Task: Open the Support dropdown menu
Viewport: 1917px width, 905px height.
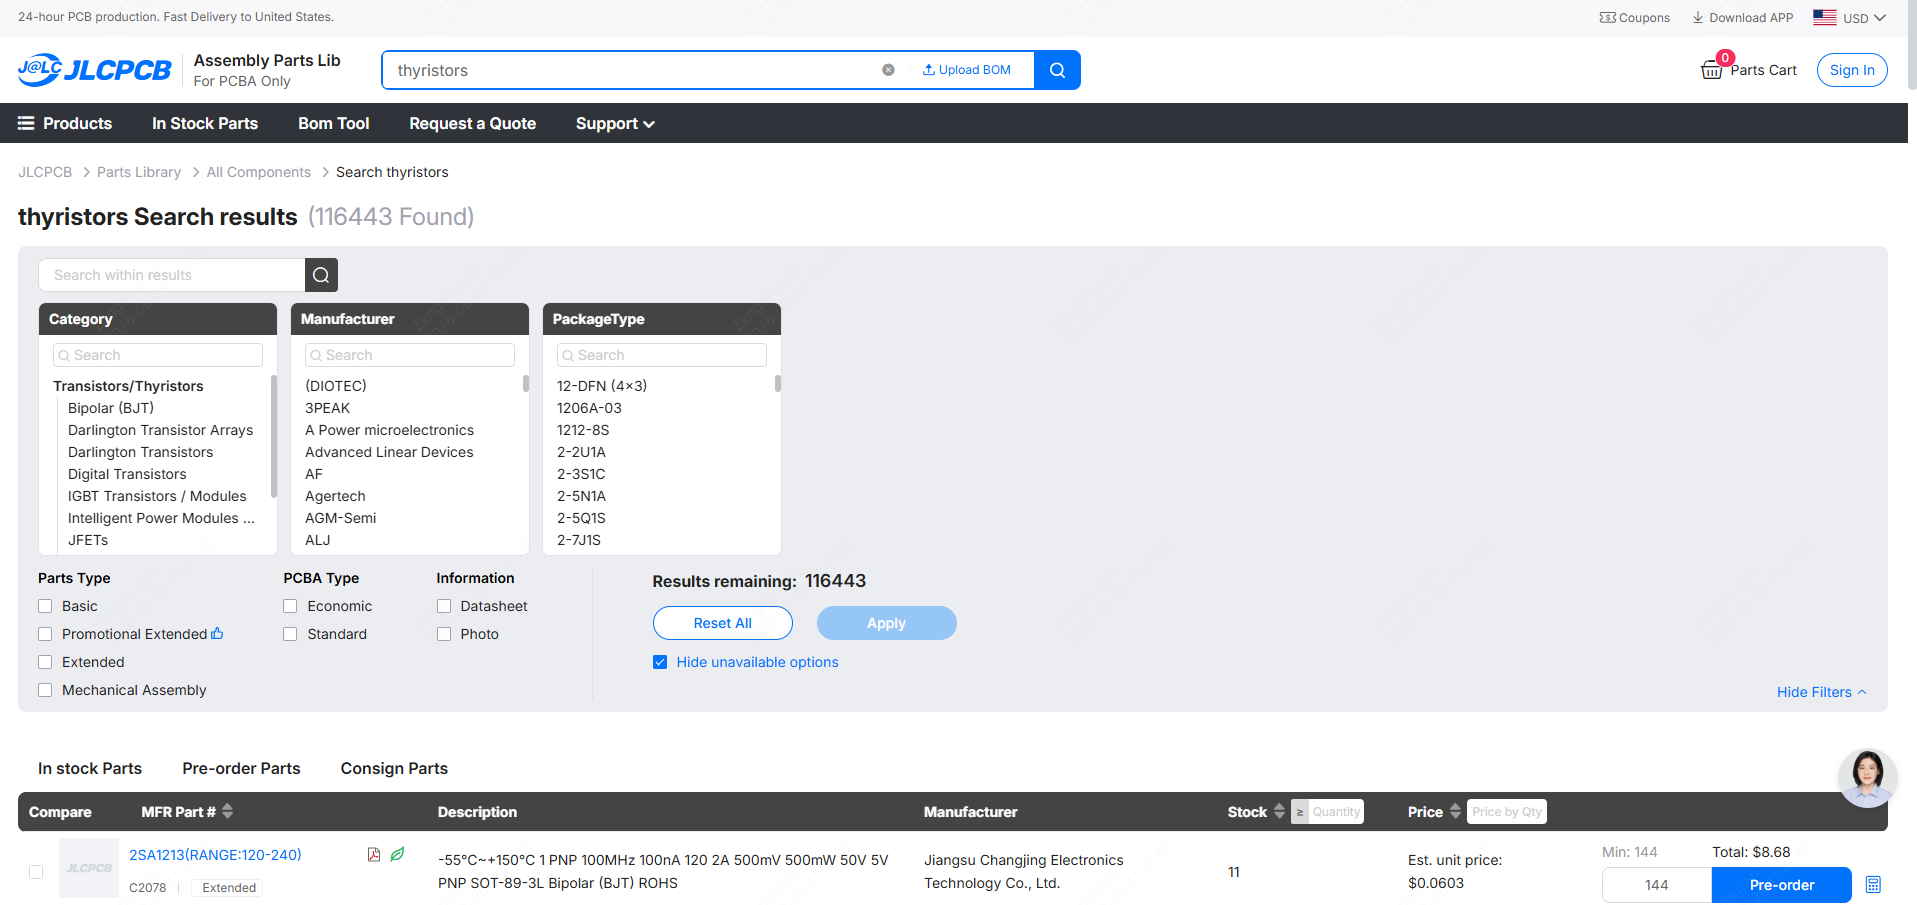Action: pyautogui.click(x=615, y=123)
